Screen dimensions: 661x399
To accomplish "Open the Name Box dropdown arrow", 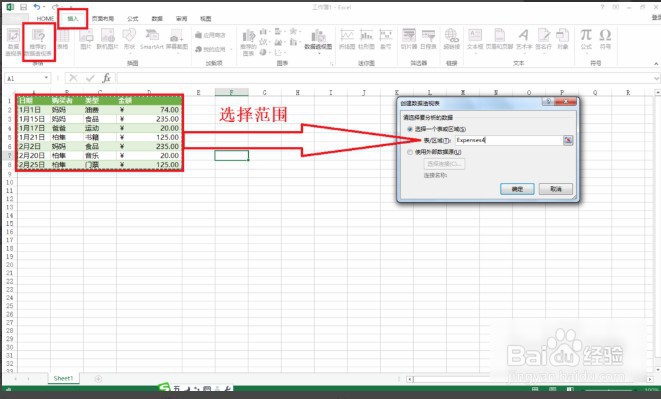I will pos(46,78).
